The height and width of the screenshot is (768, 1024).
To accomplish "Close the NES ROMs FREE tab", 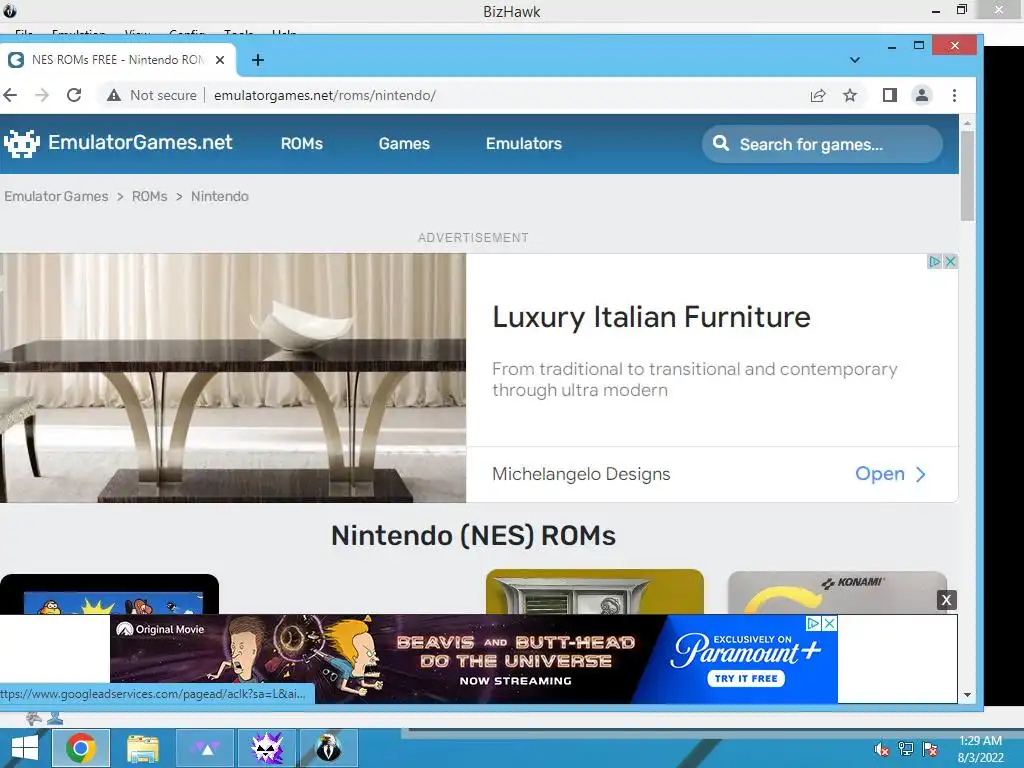I will click(x=220, y=60).
